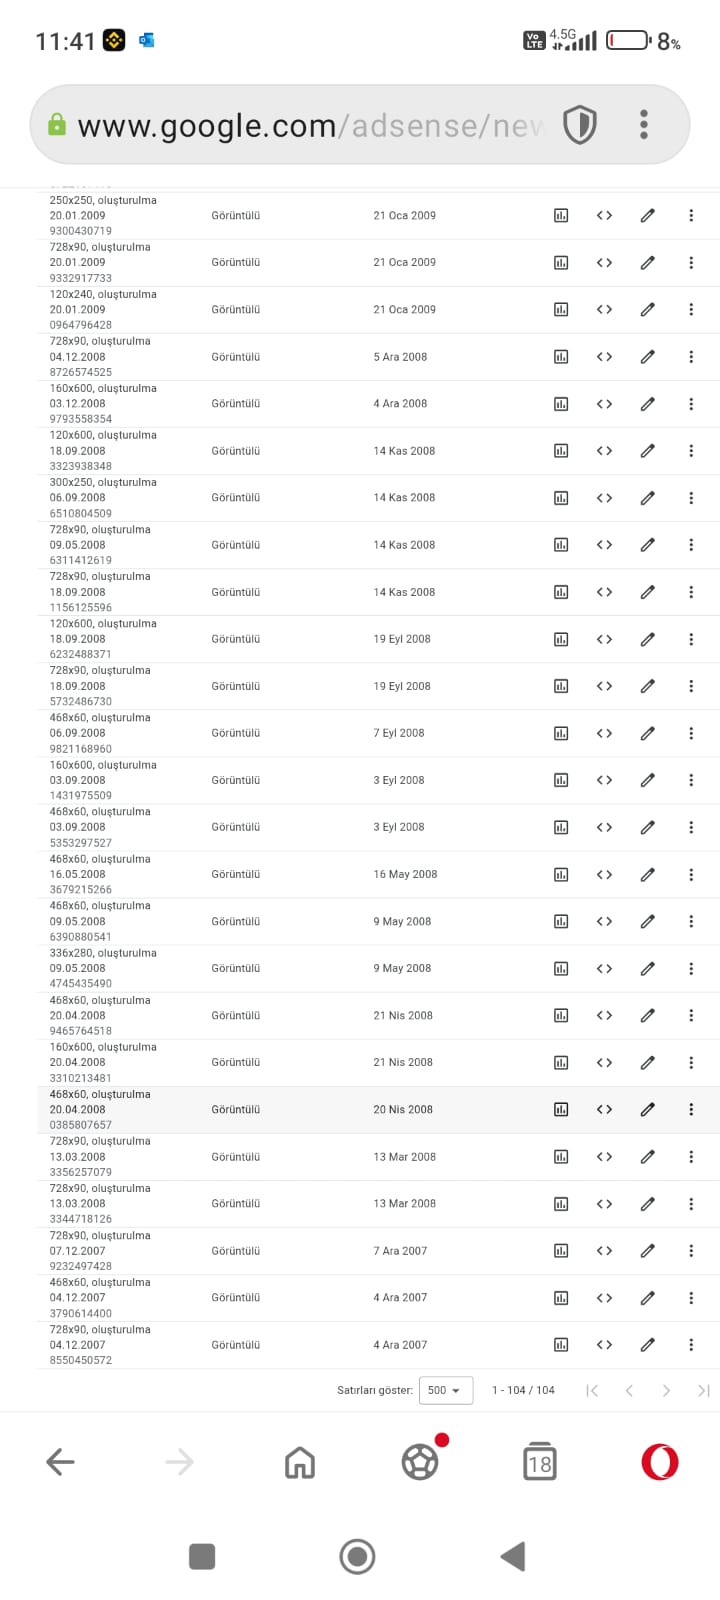720x1600 pixels.
Task: Toggle the shield ad blocker in address bar
Action: pyautogui.click(x=580, y=125)
